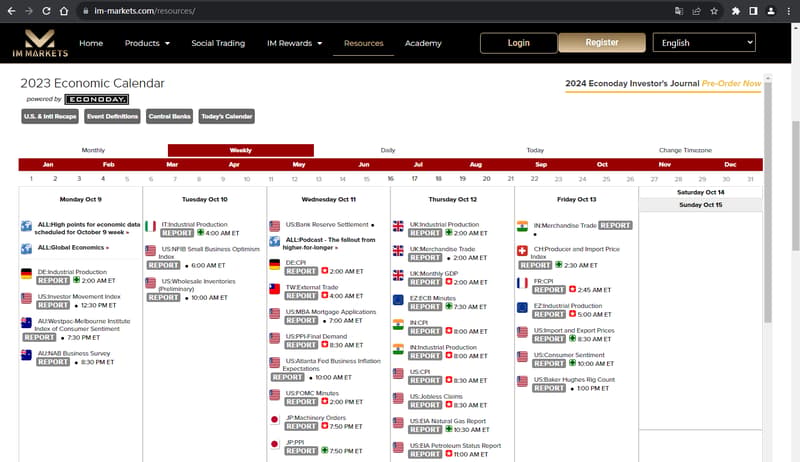Open the Social Trading navigation item
The width and height of the screenshot is (800, 462).
point(218,43)
